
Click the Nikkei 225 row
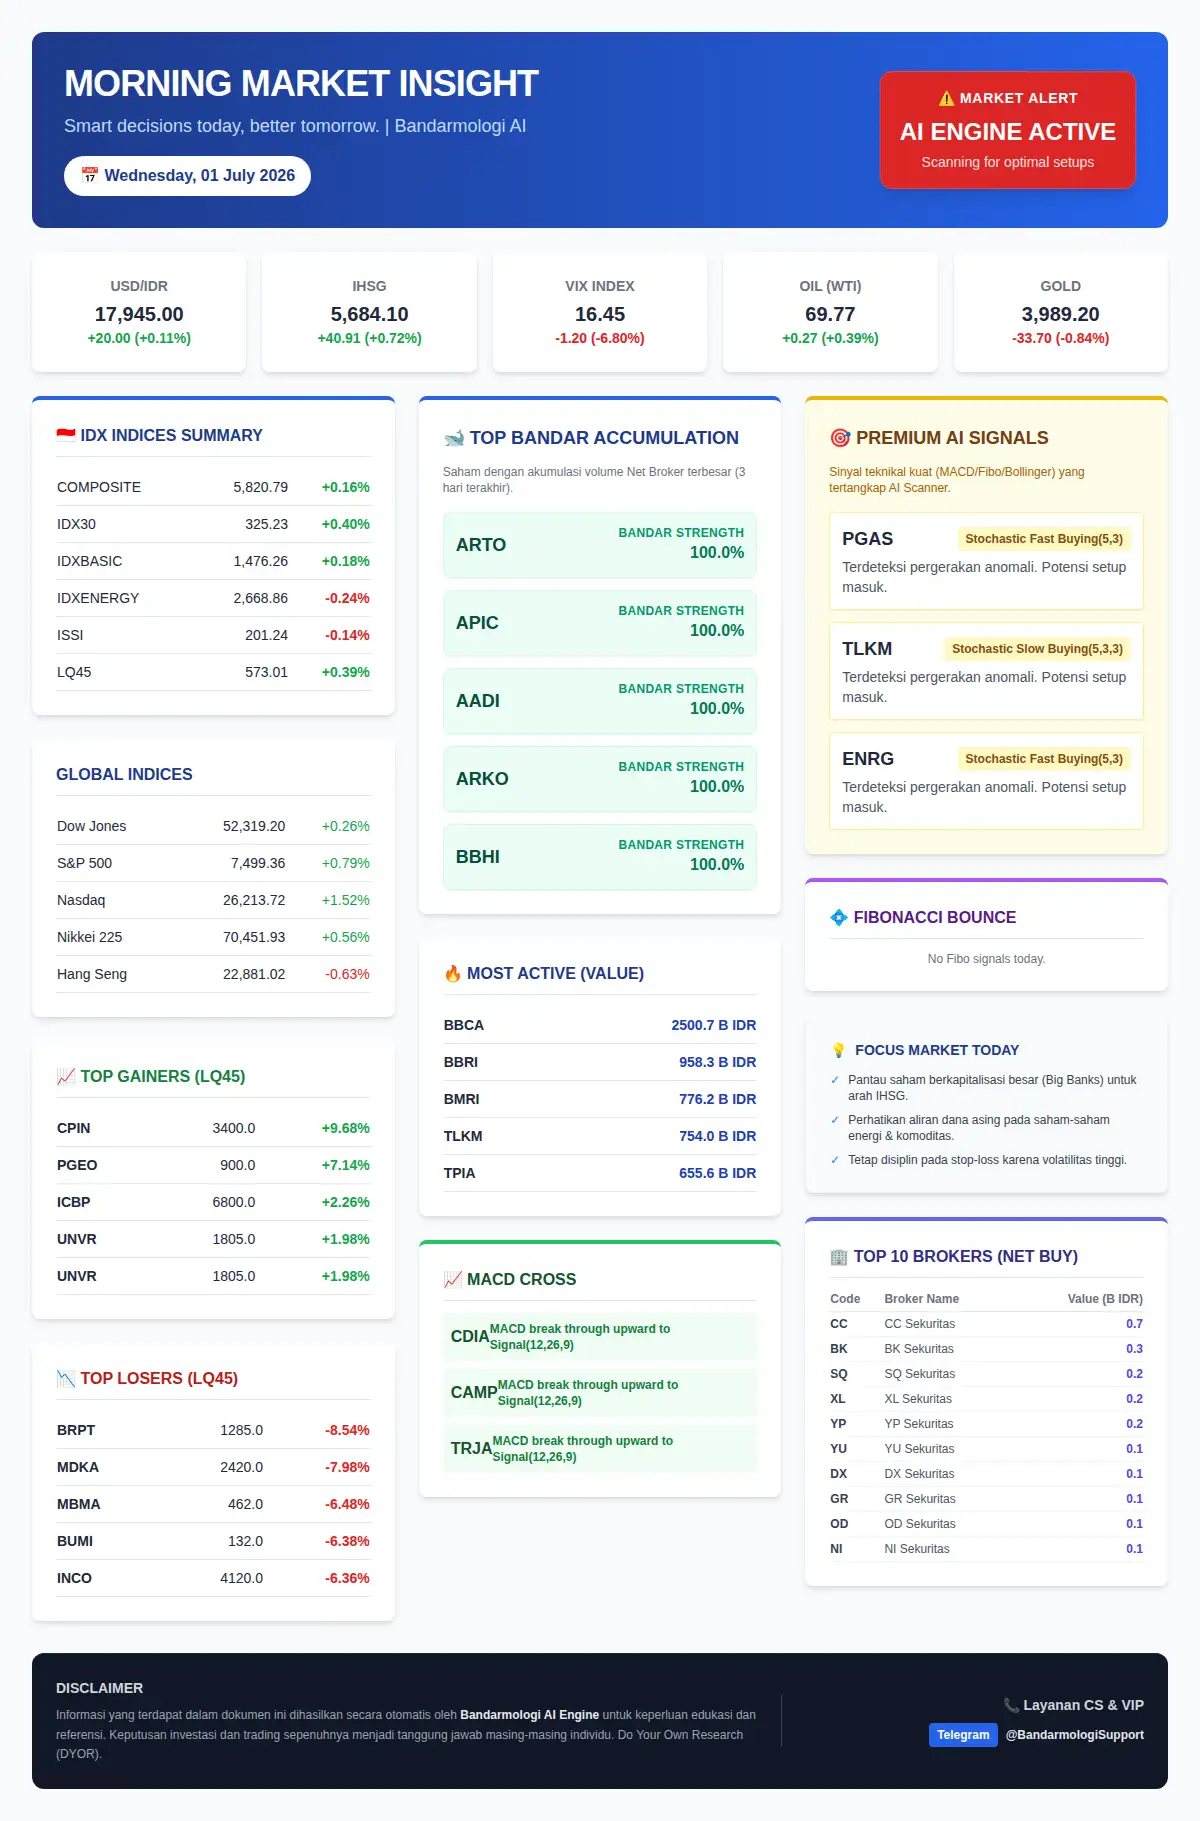213,937
